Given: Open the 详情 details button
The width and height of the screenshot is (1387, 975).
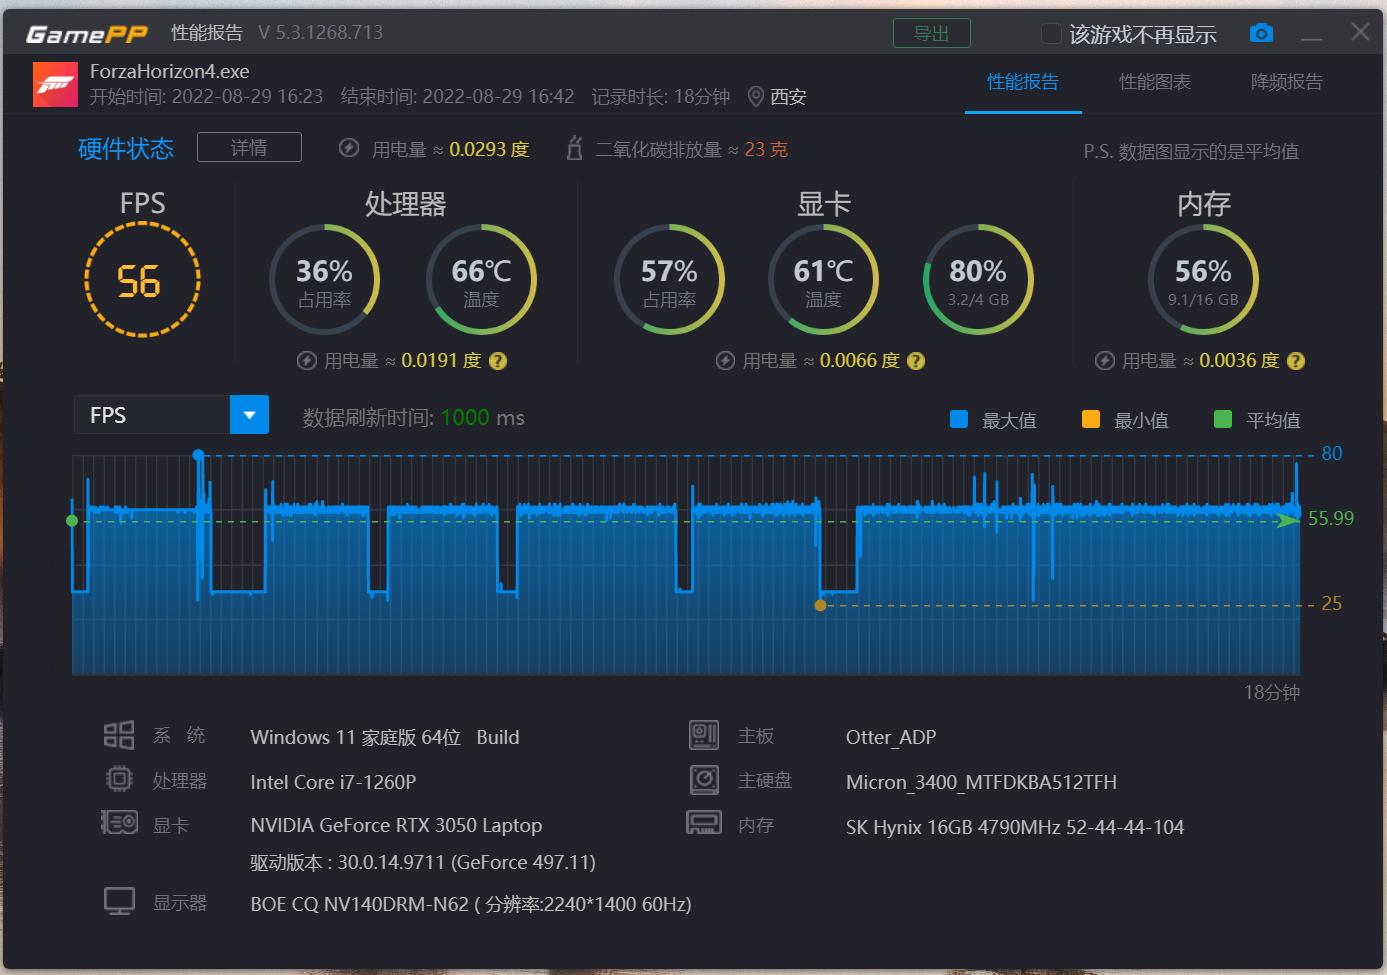Looking at the screenshot, I should [x=249, y=147].
